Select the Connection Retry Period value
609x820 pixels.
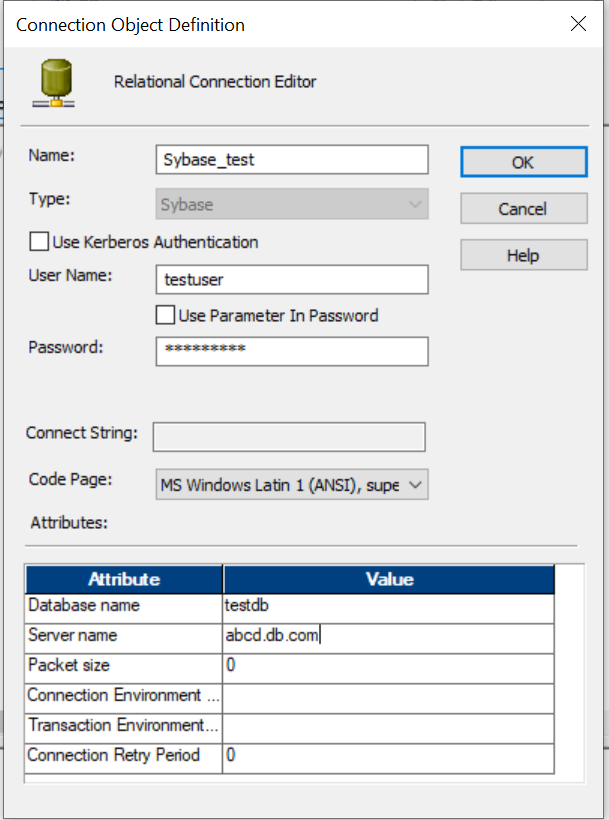tap(388, 758)
